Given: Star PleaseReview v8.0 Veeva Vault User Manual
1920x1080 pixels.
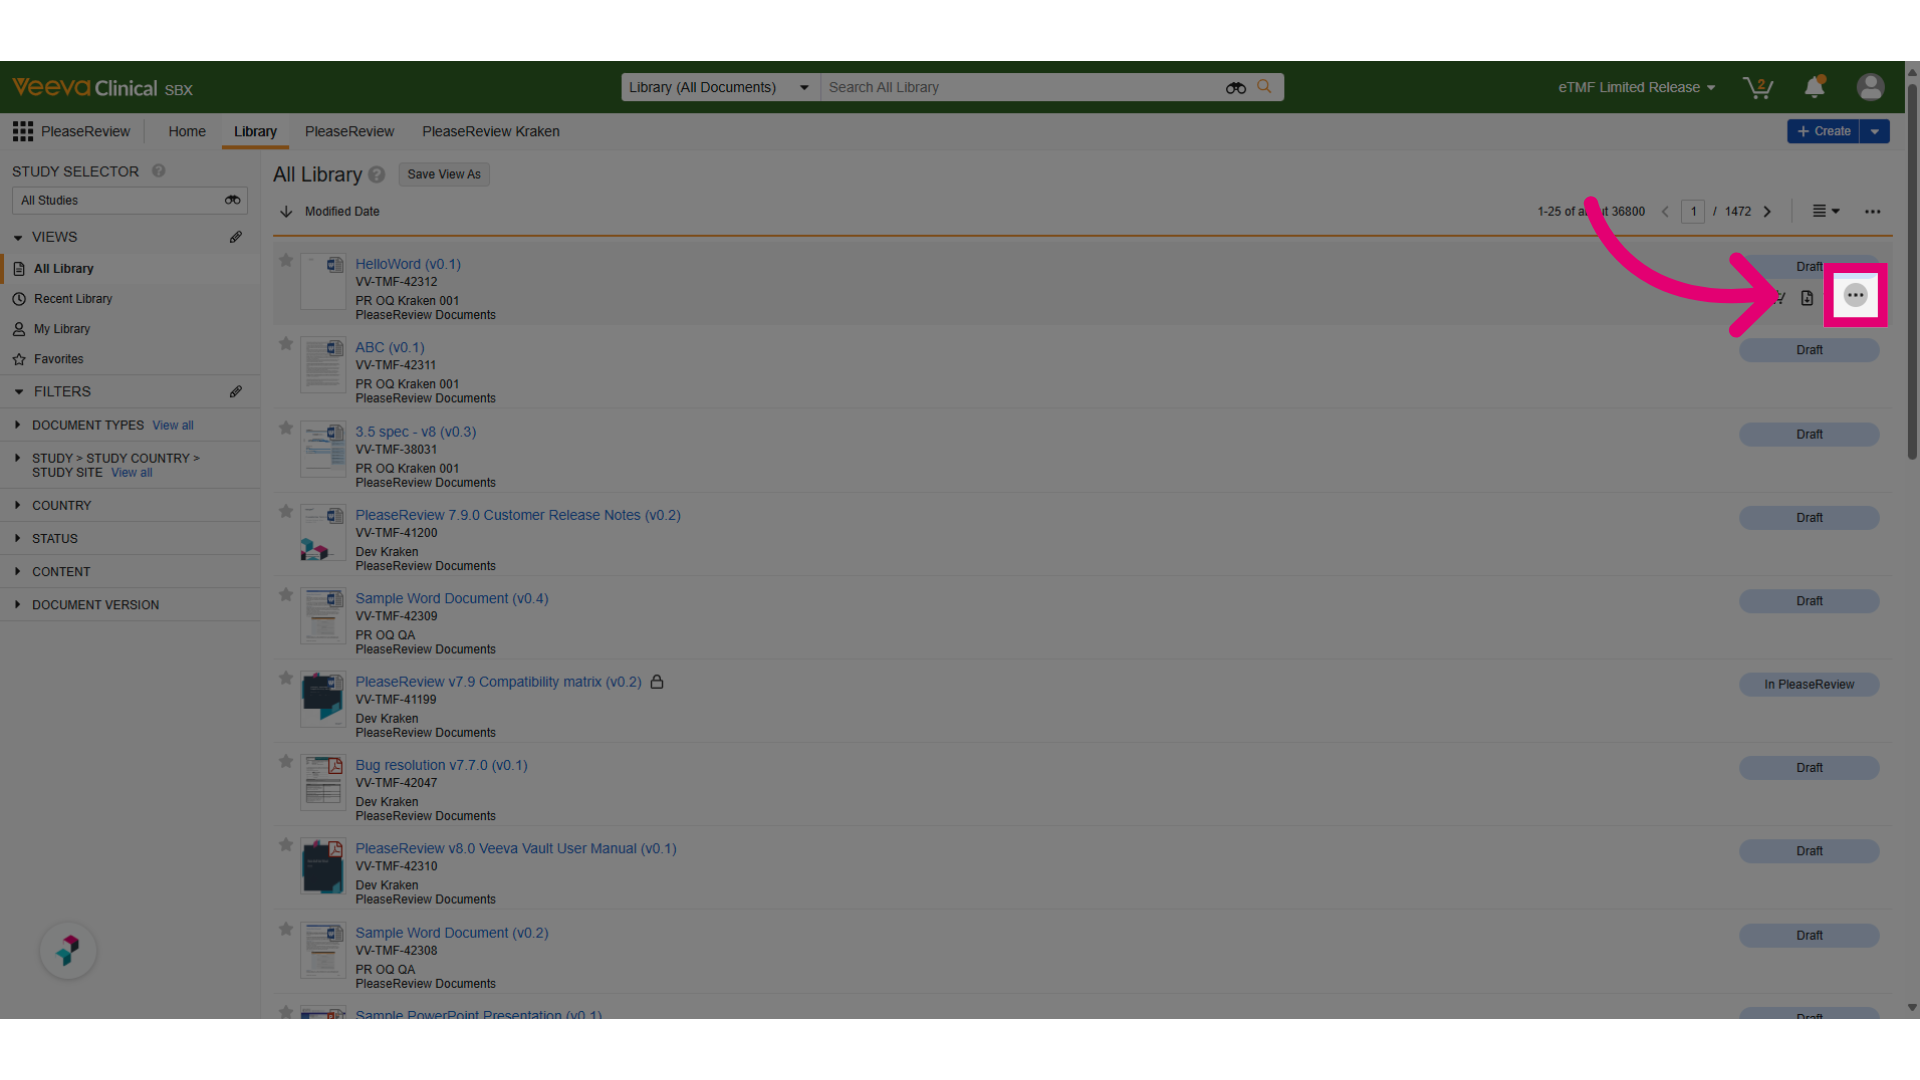Looking at the screenshot, I should click(x=286, y=845).
